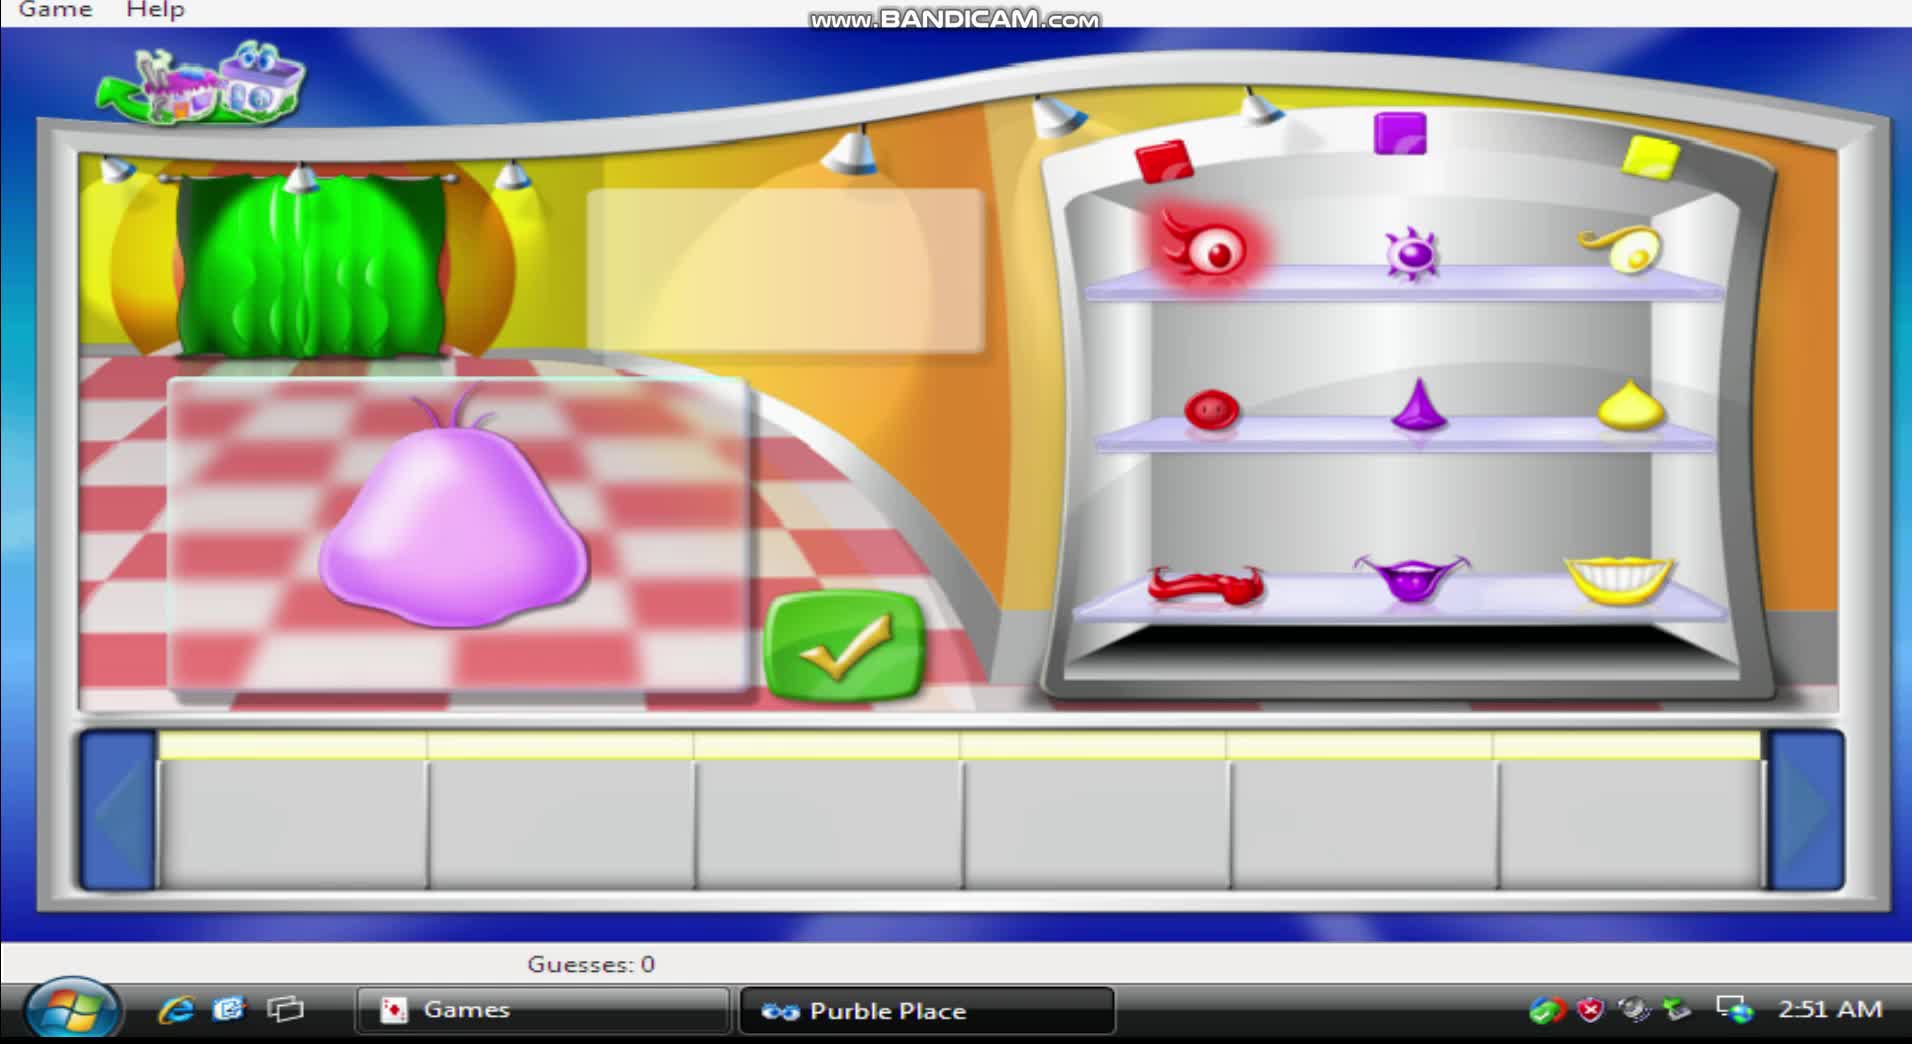Return to Purble Place main menu icon
The width and height of the screenshot is (1912, 1044).
202,84
